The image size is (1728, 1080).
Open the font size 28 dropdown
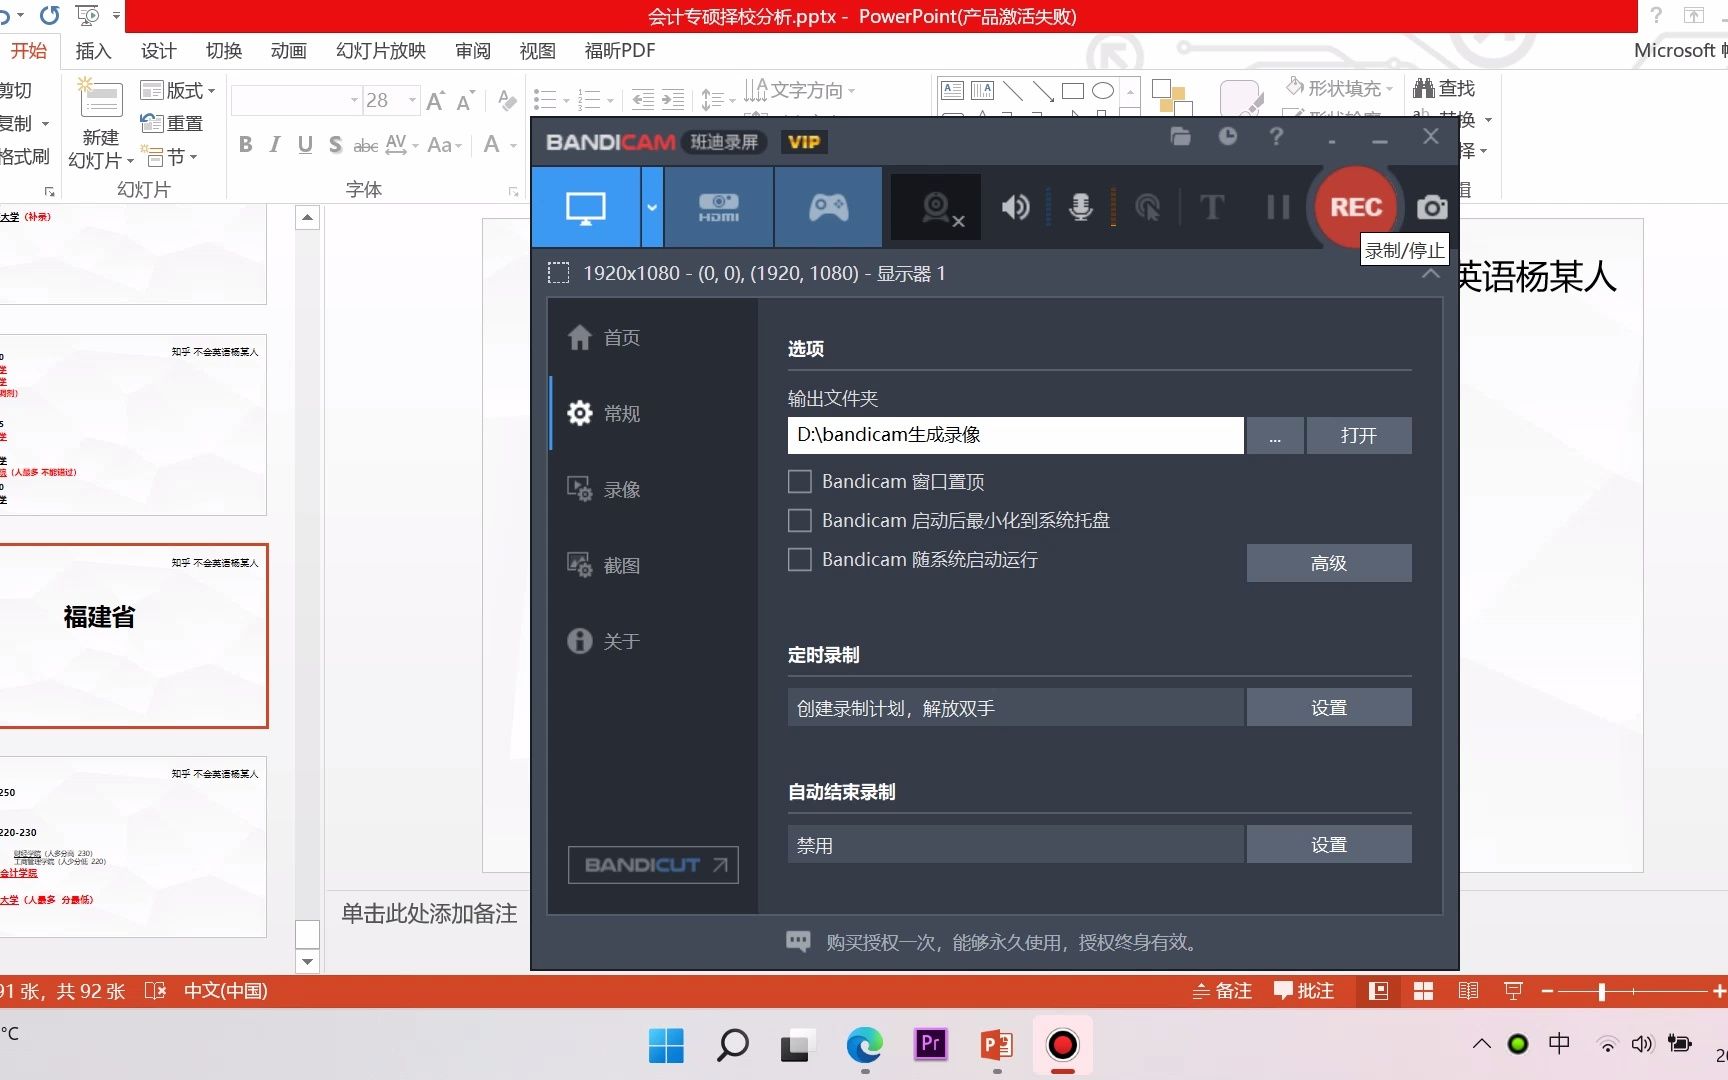coord(412,100)
